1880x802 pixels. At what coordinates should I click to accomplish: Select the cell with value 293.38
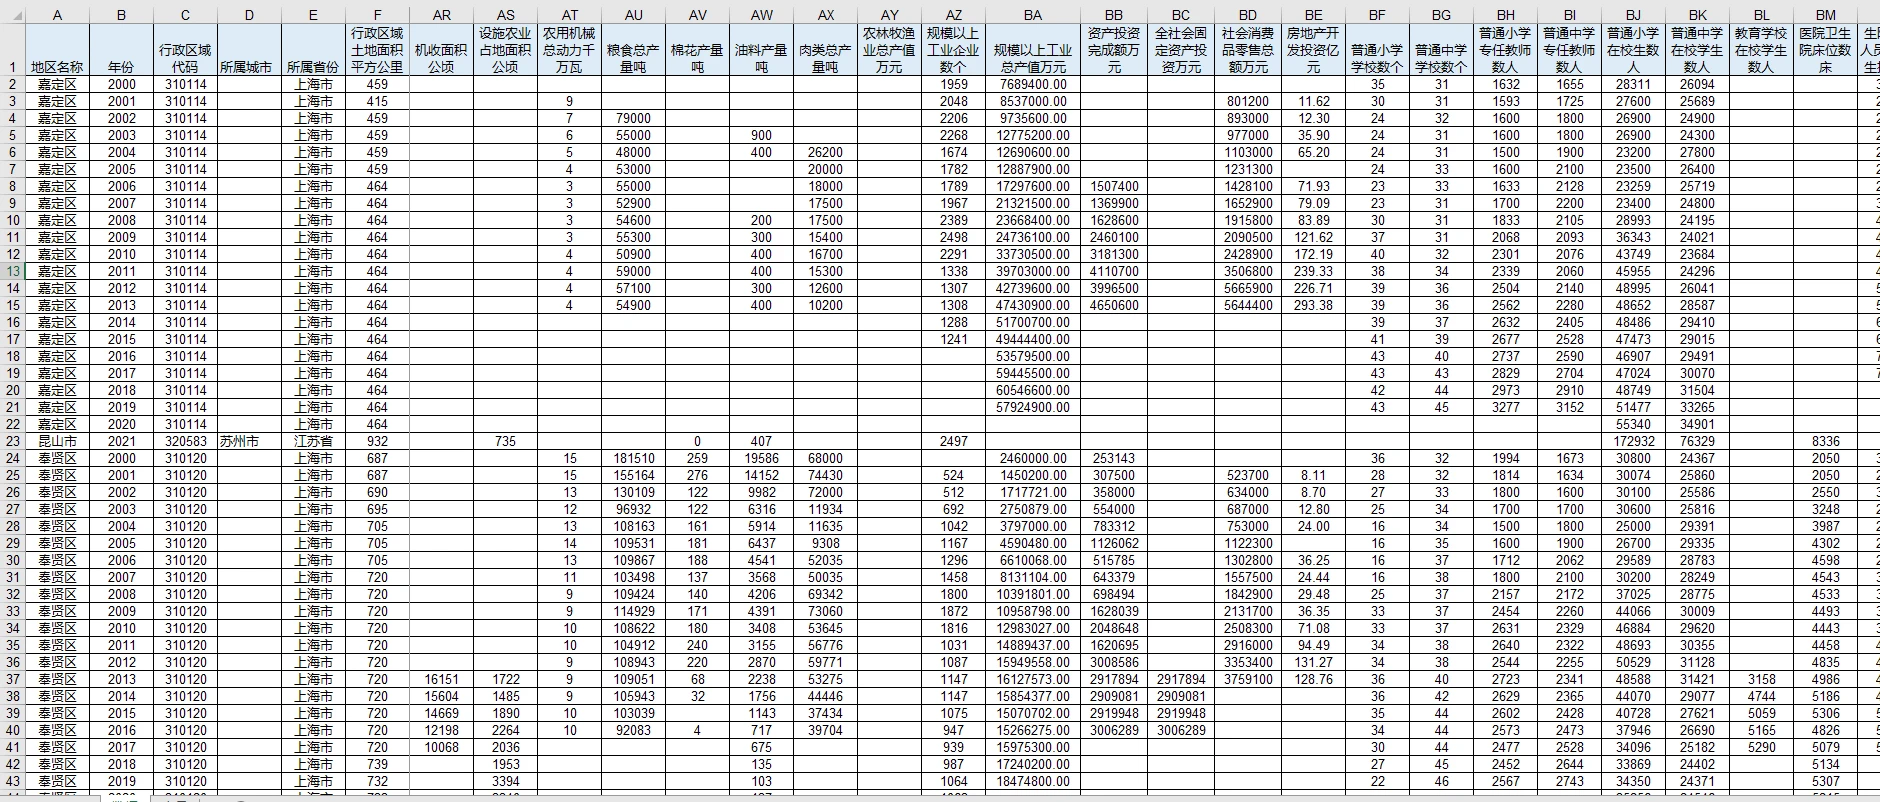[x=1313, y=305]
